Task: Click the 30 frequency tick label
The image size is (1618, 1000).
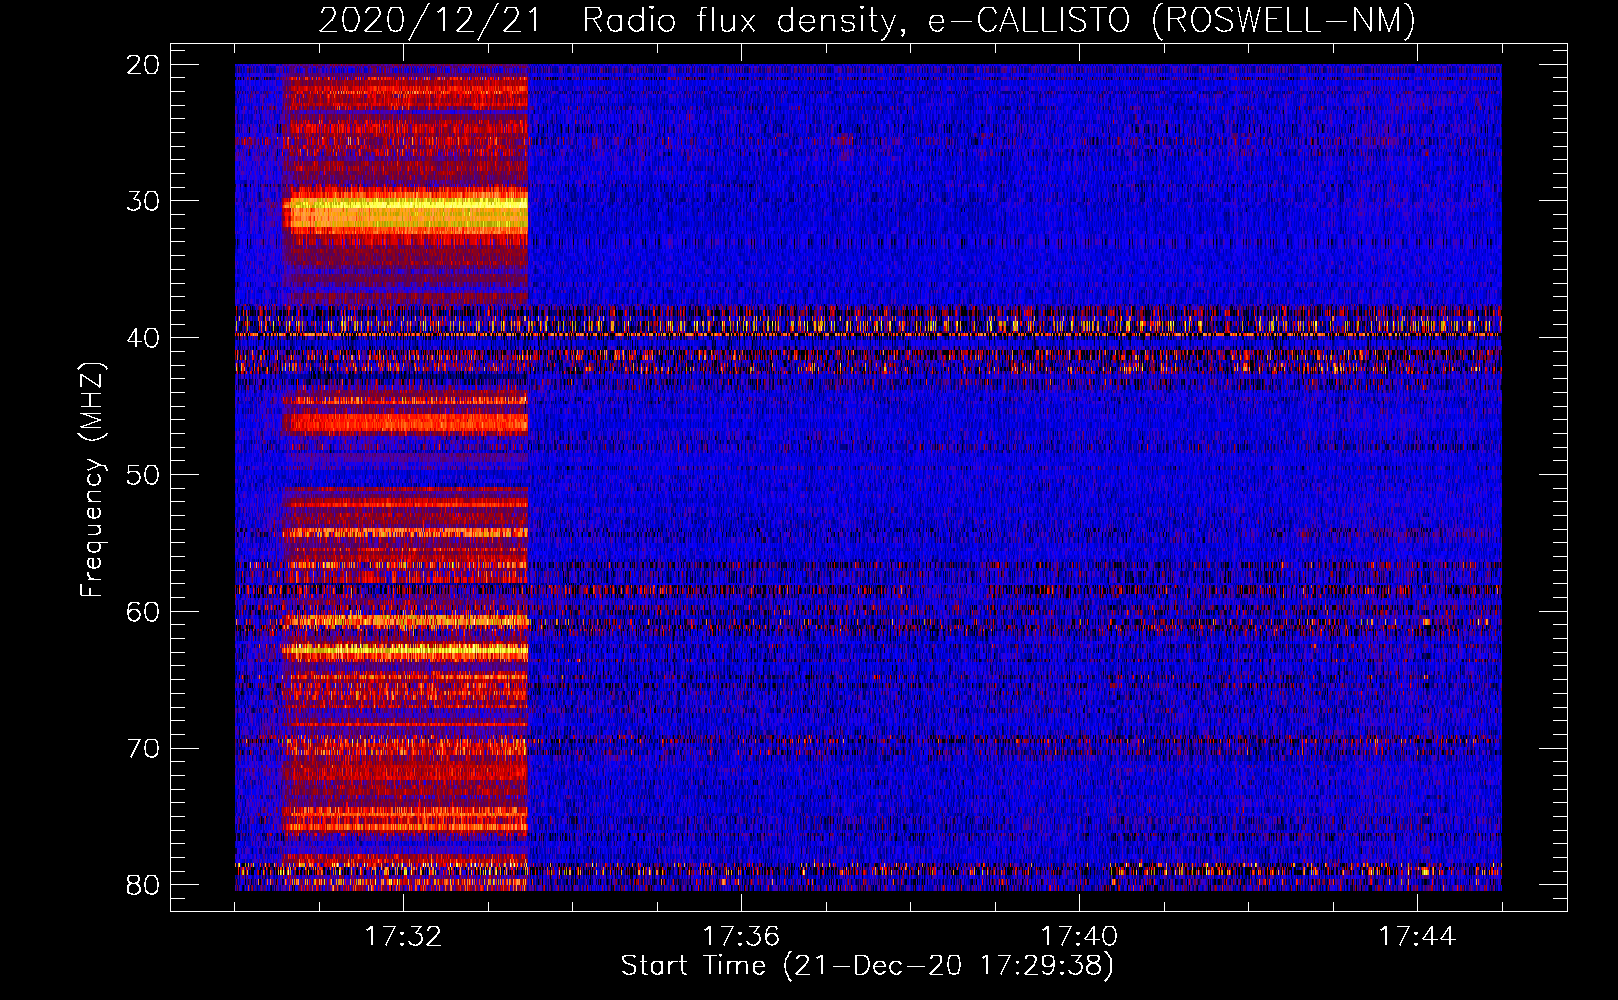Action: point(145,201)
